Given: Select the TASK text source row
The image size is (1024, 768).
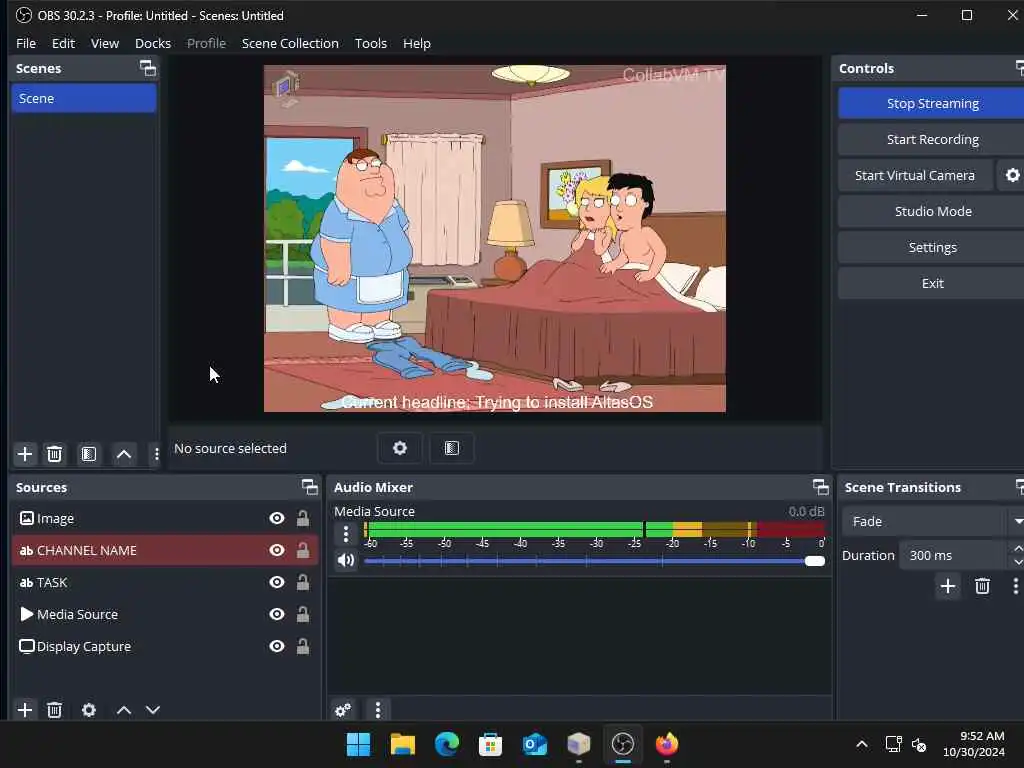Looking at the screenshot, I should point(165,582).
